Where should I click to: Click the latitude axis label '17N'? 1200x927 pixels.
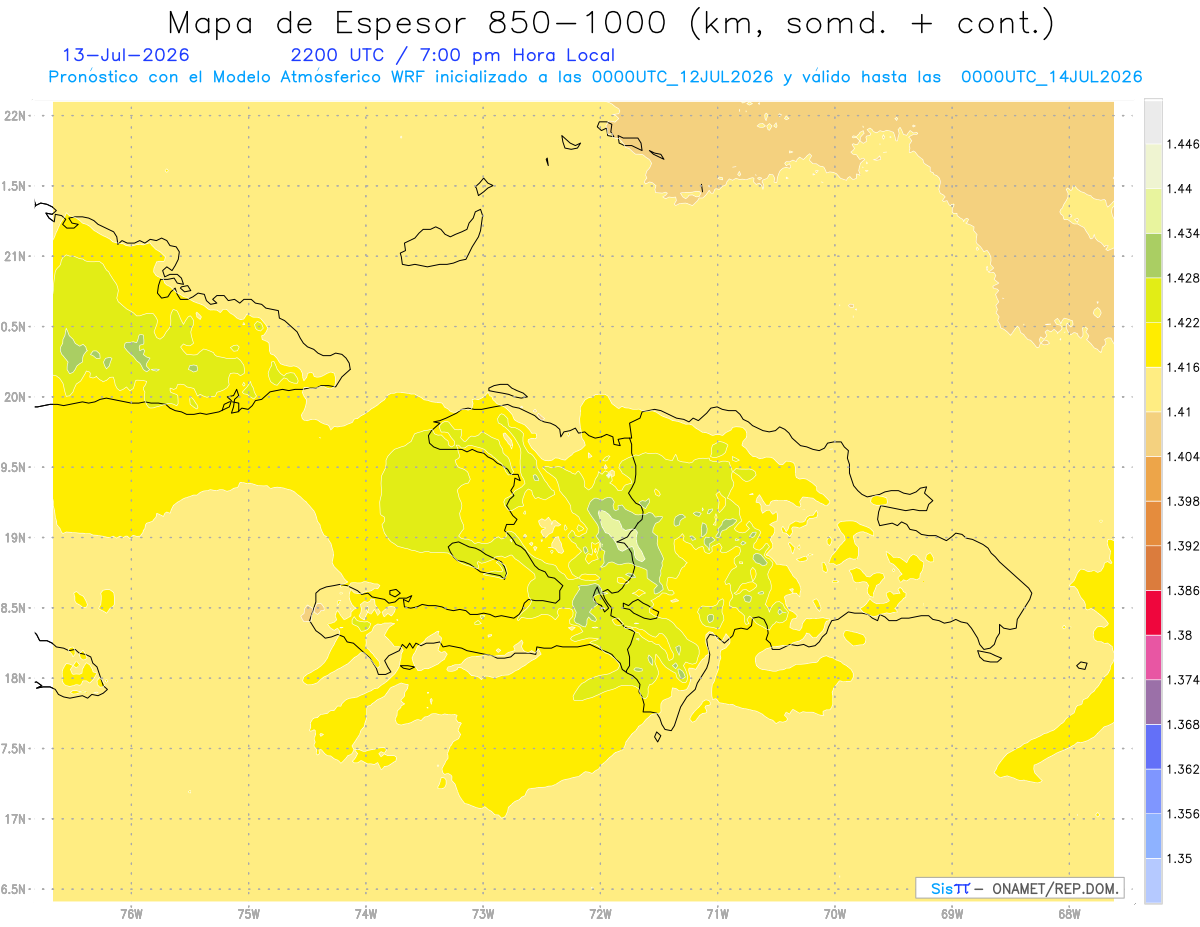(16, 819)
